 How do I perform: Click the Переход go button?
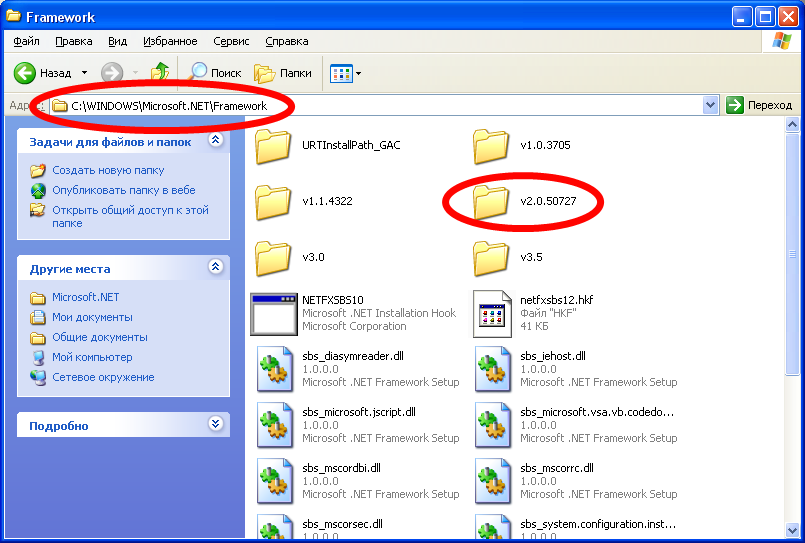[x=760, y=105]
